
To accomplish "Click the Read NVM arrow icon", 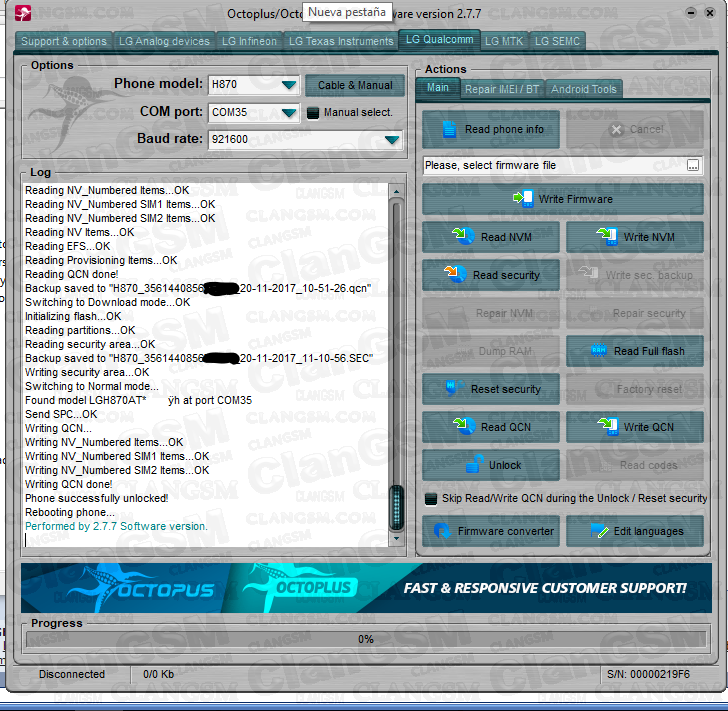I will (463, 236).
